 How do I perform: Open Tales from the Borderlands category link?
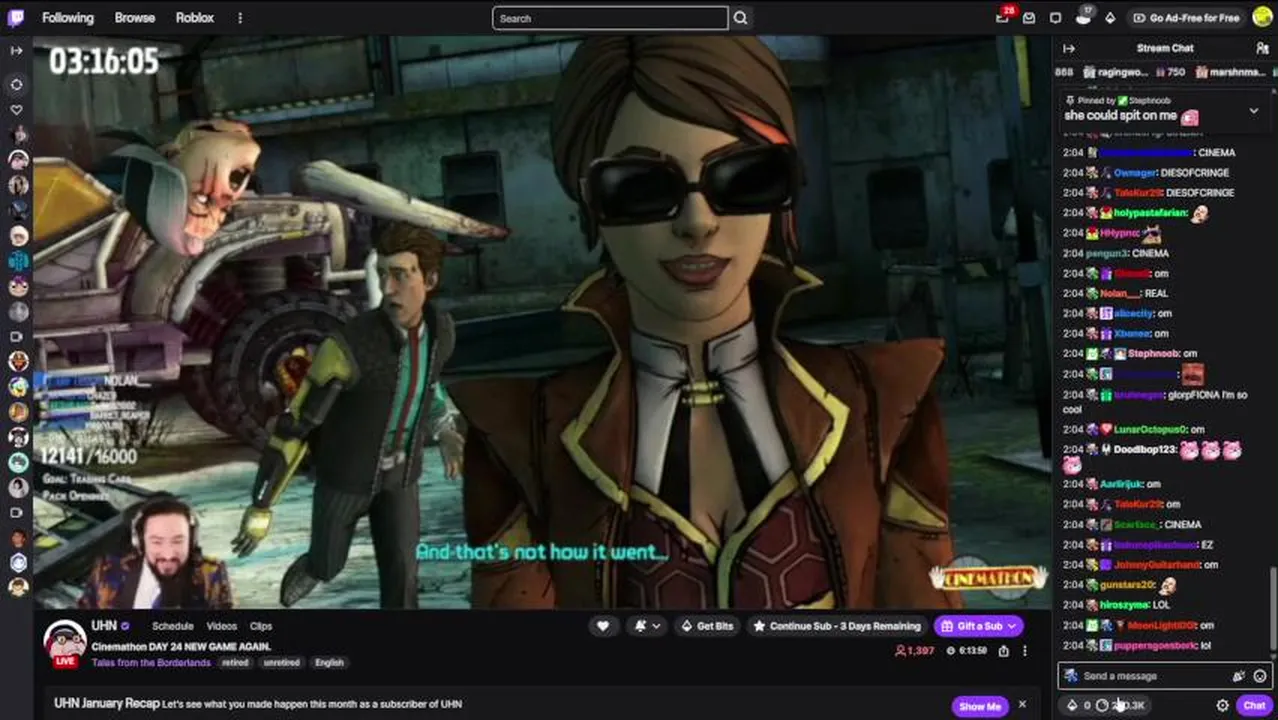151,662
